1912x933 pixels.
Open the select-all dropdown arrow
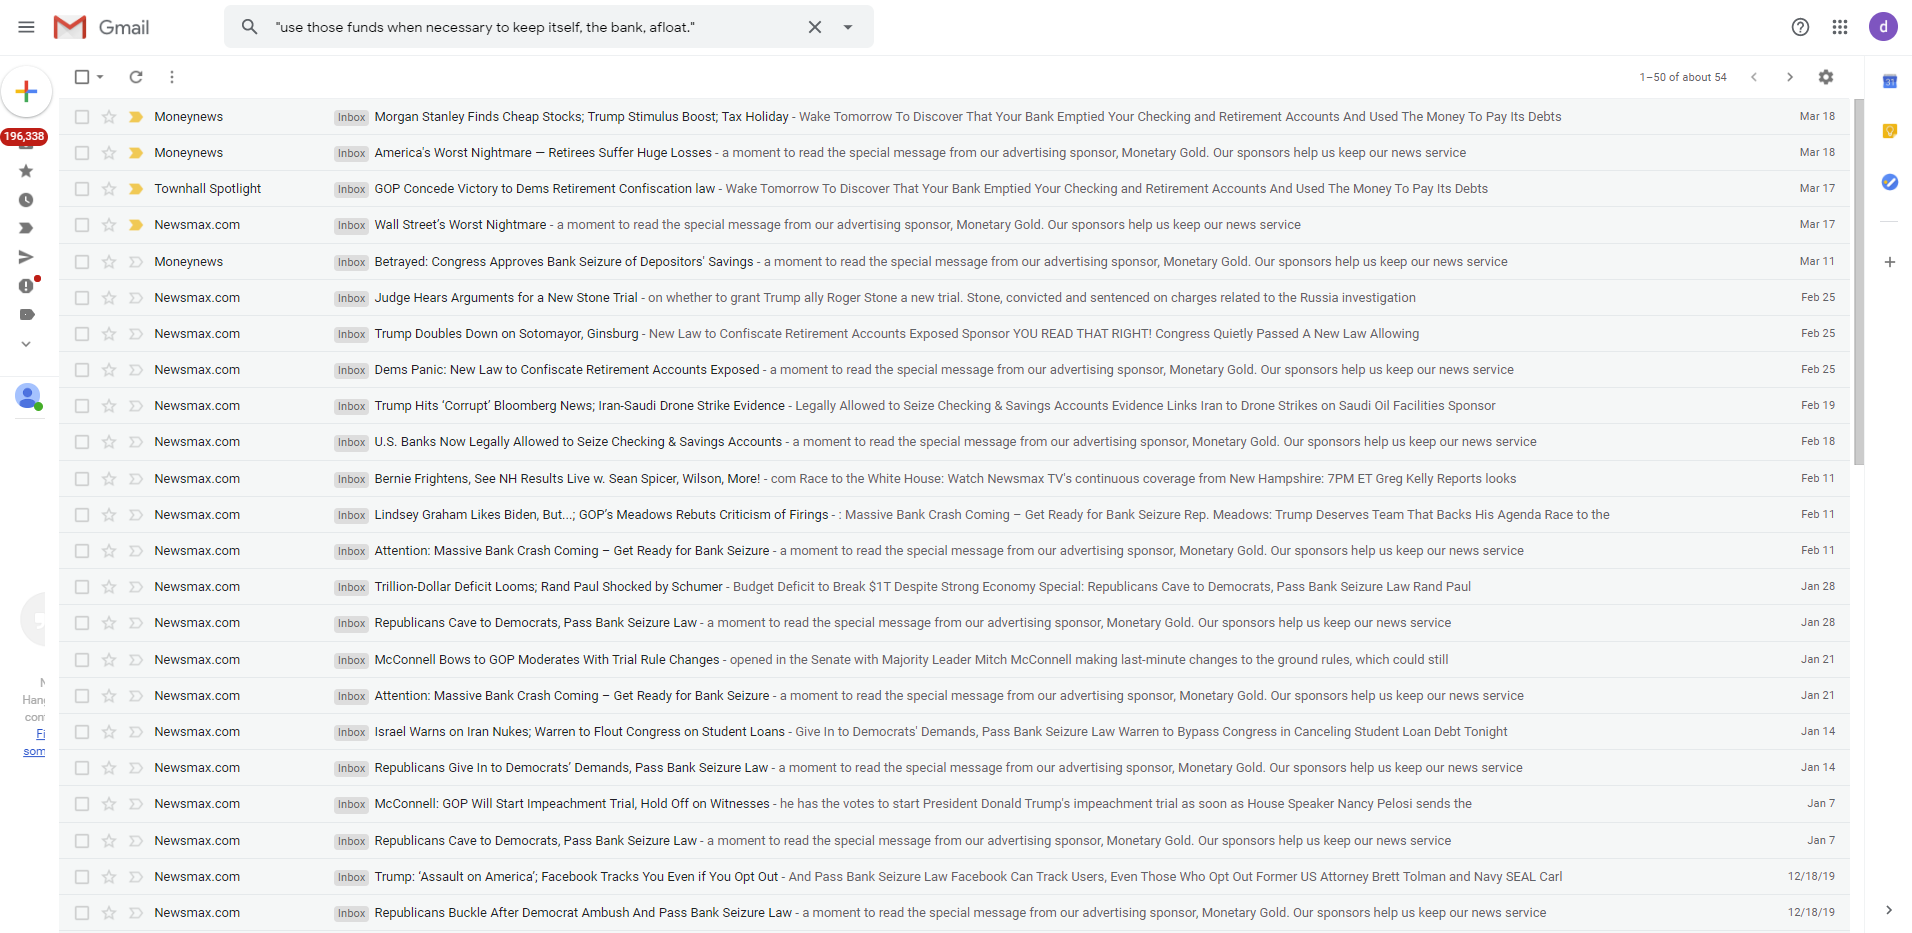[x=99, y=77]
